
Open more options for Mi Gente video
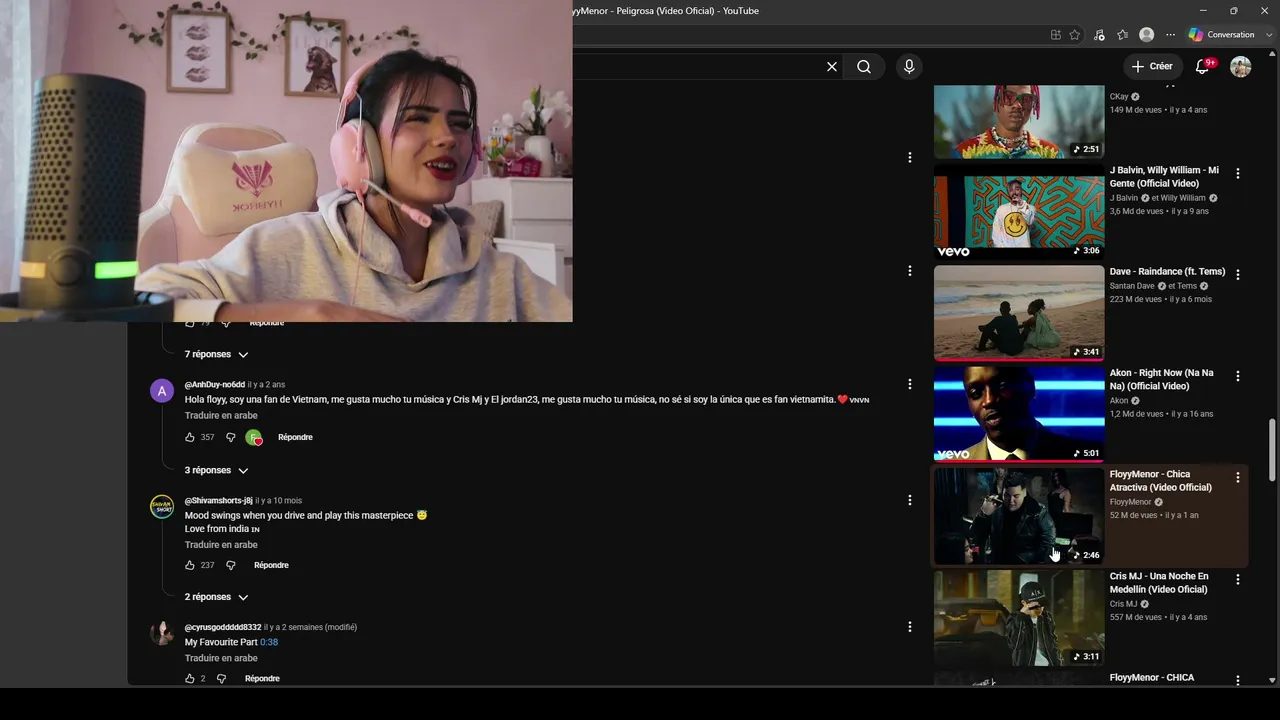(1238, 174)
